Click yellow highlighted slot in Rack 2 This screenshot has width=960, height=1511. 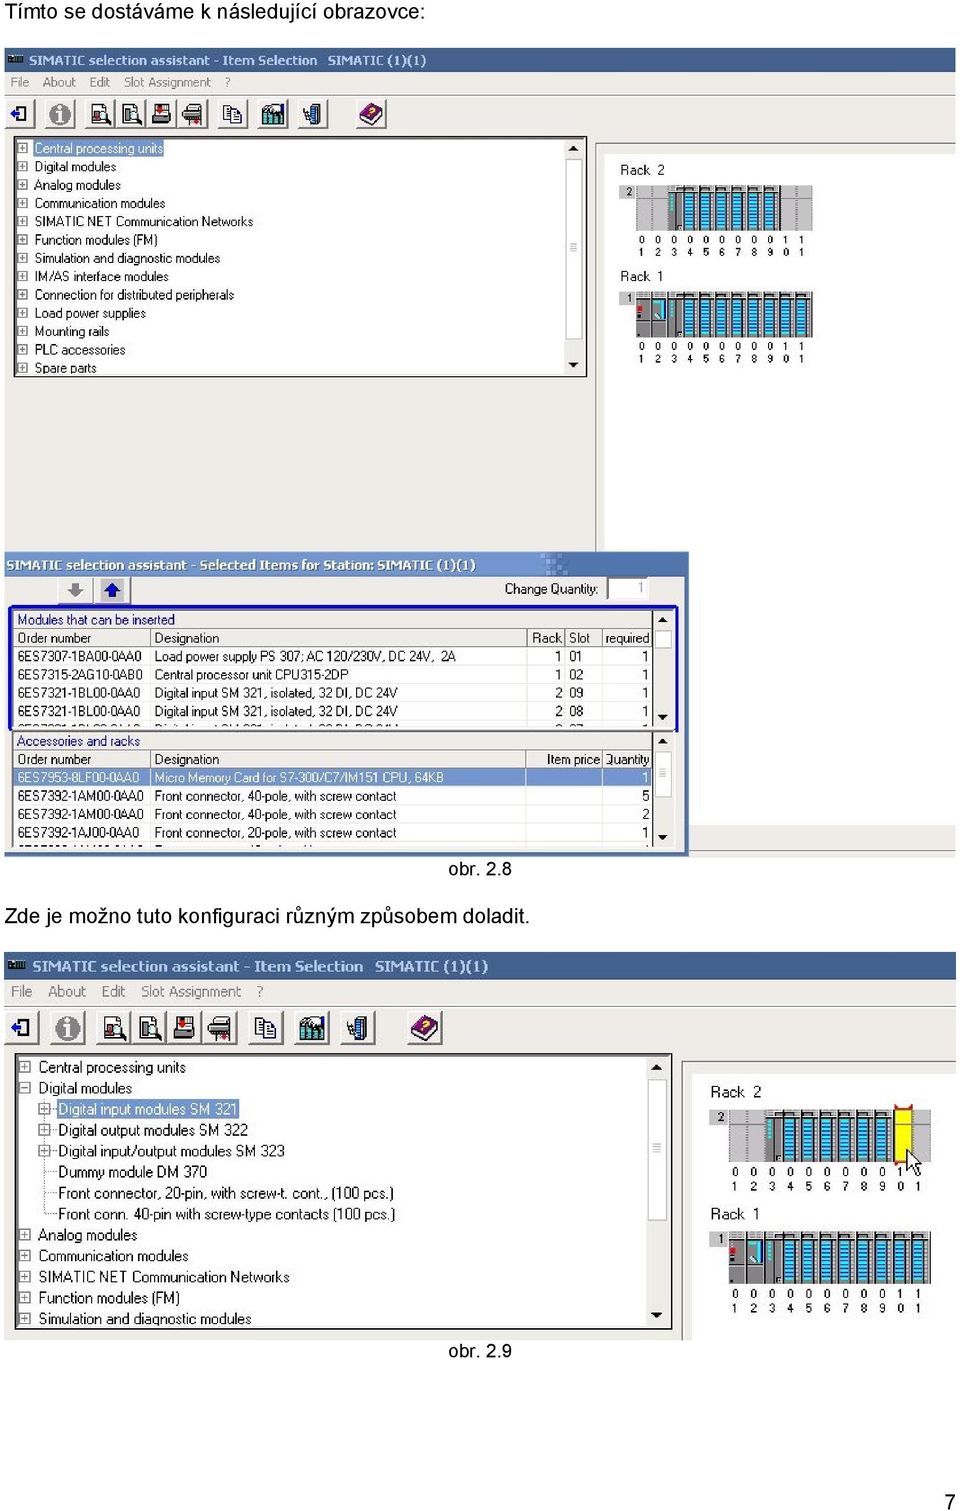(x=903, y=1135)
